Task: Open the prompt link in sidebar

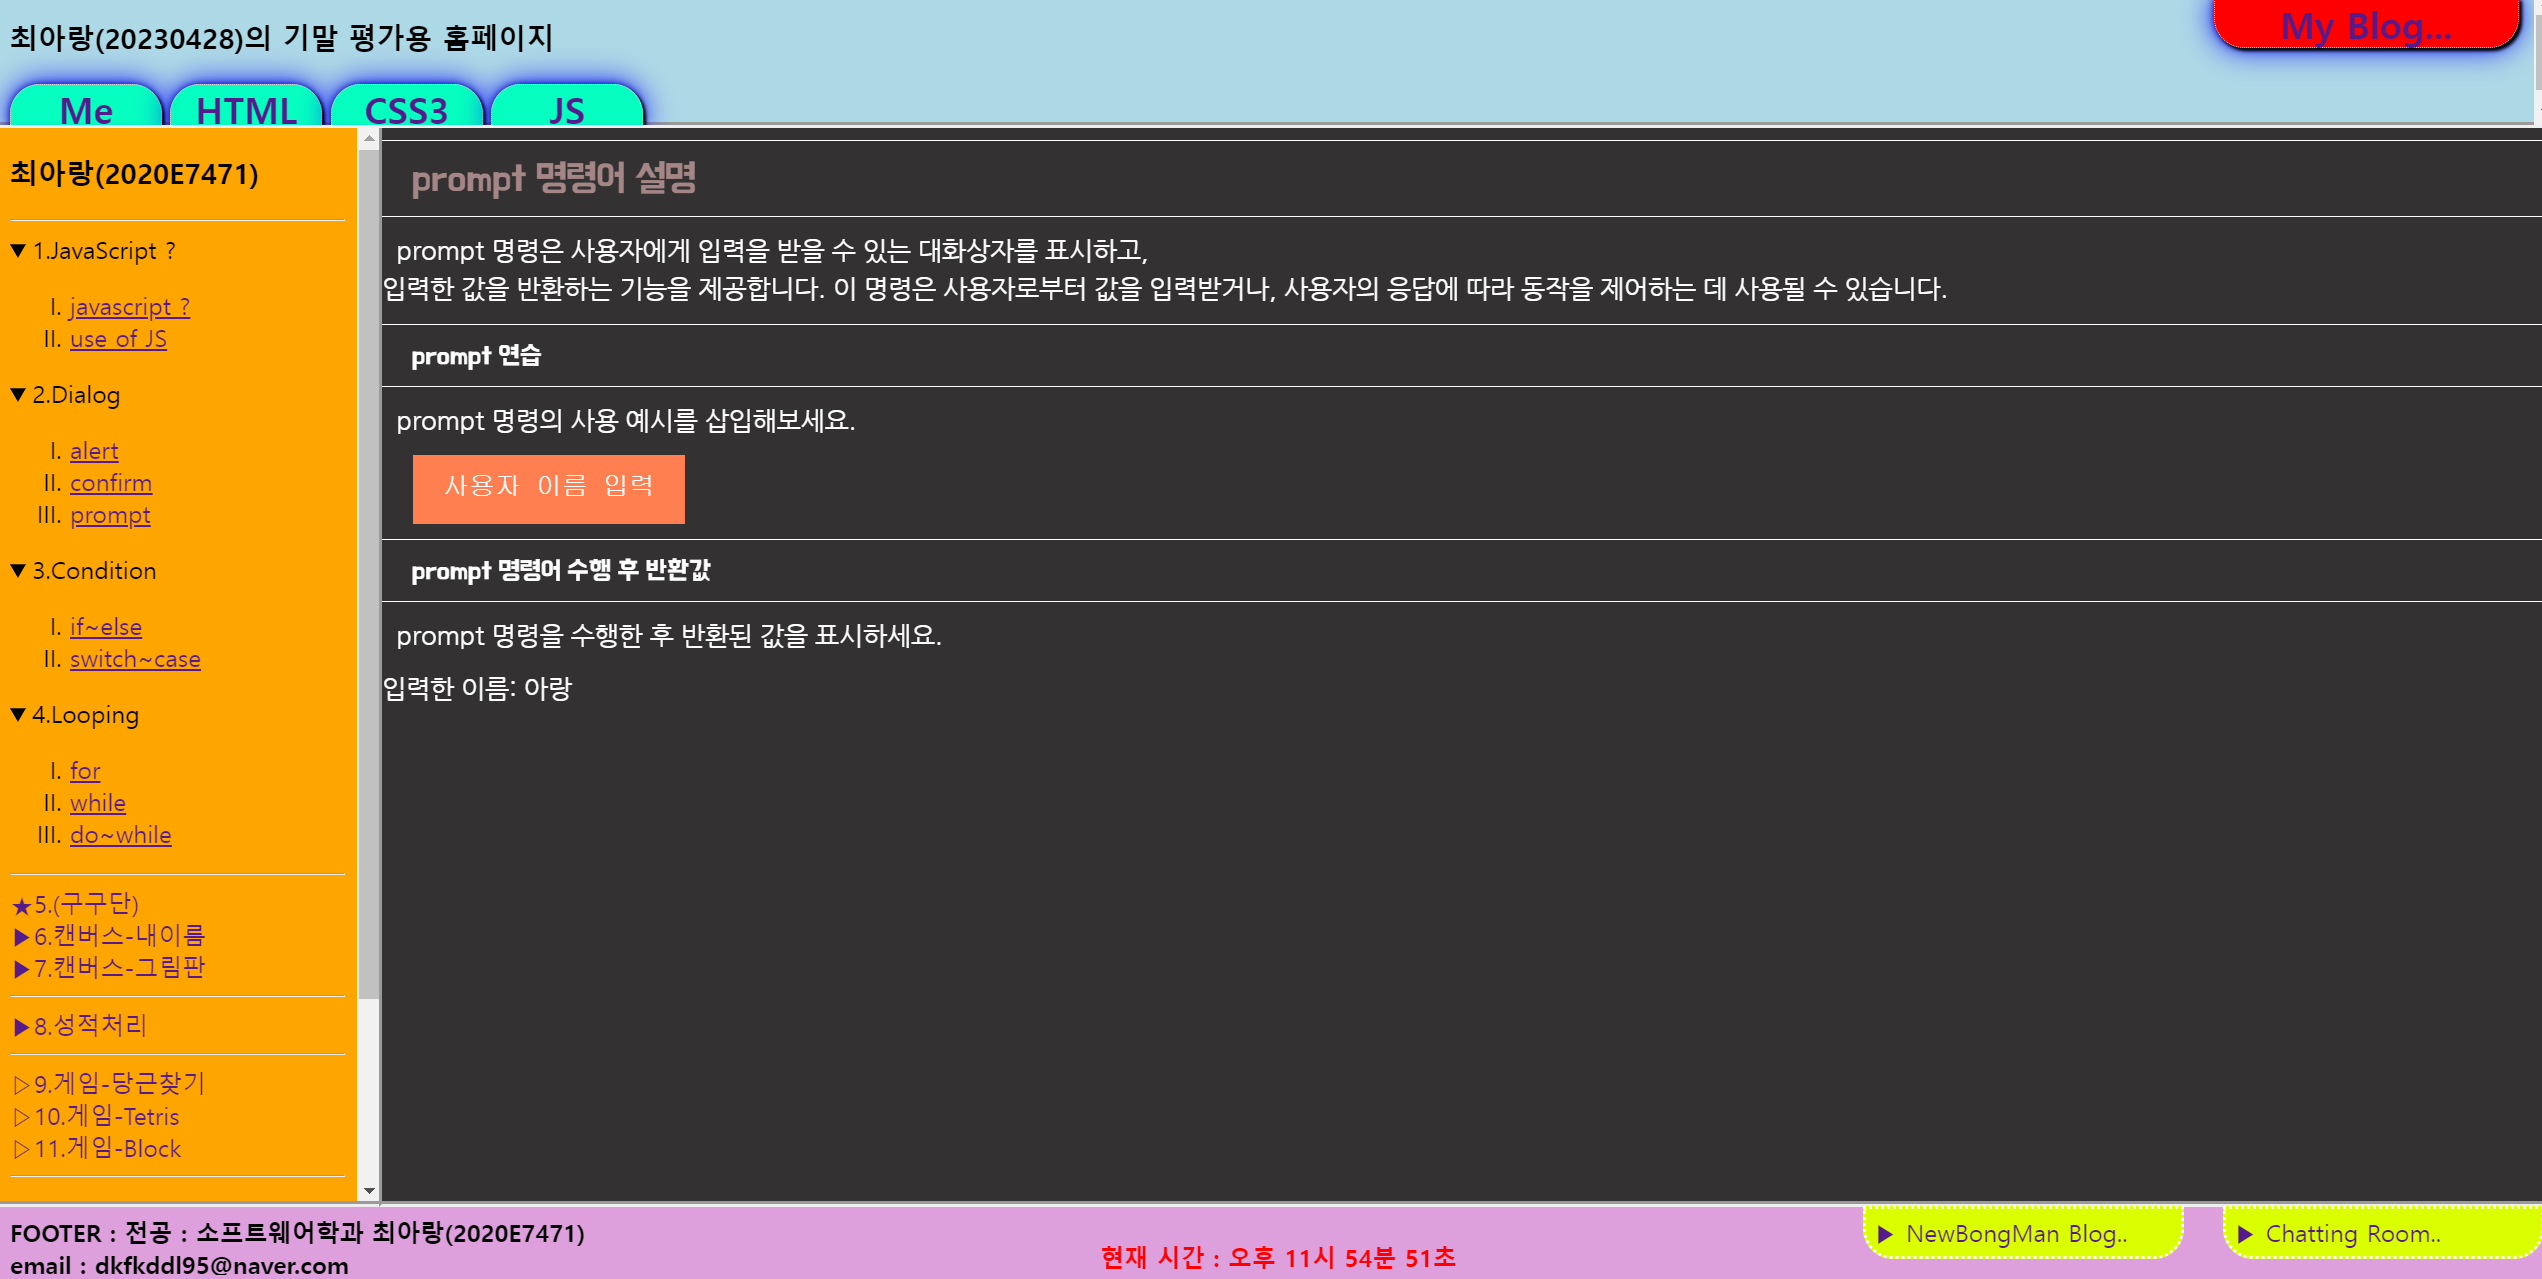Action: [110, 515]
